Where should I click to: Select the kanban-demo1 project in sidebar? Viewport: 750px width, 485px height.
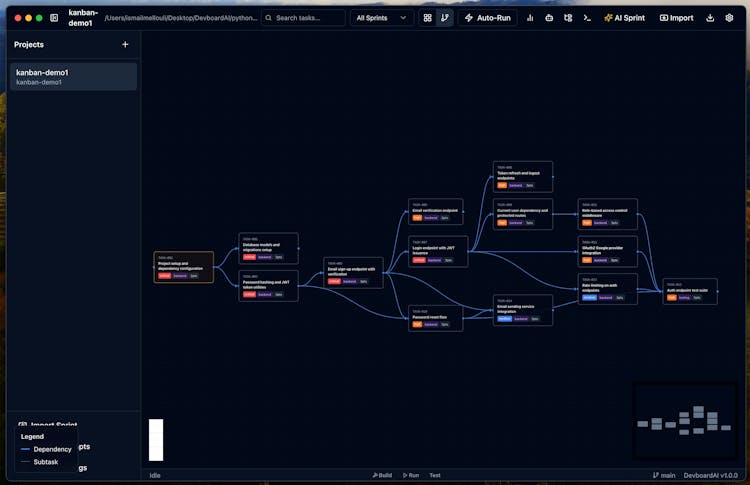pyautogui.click(x=73, y=77)
